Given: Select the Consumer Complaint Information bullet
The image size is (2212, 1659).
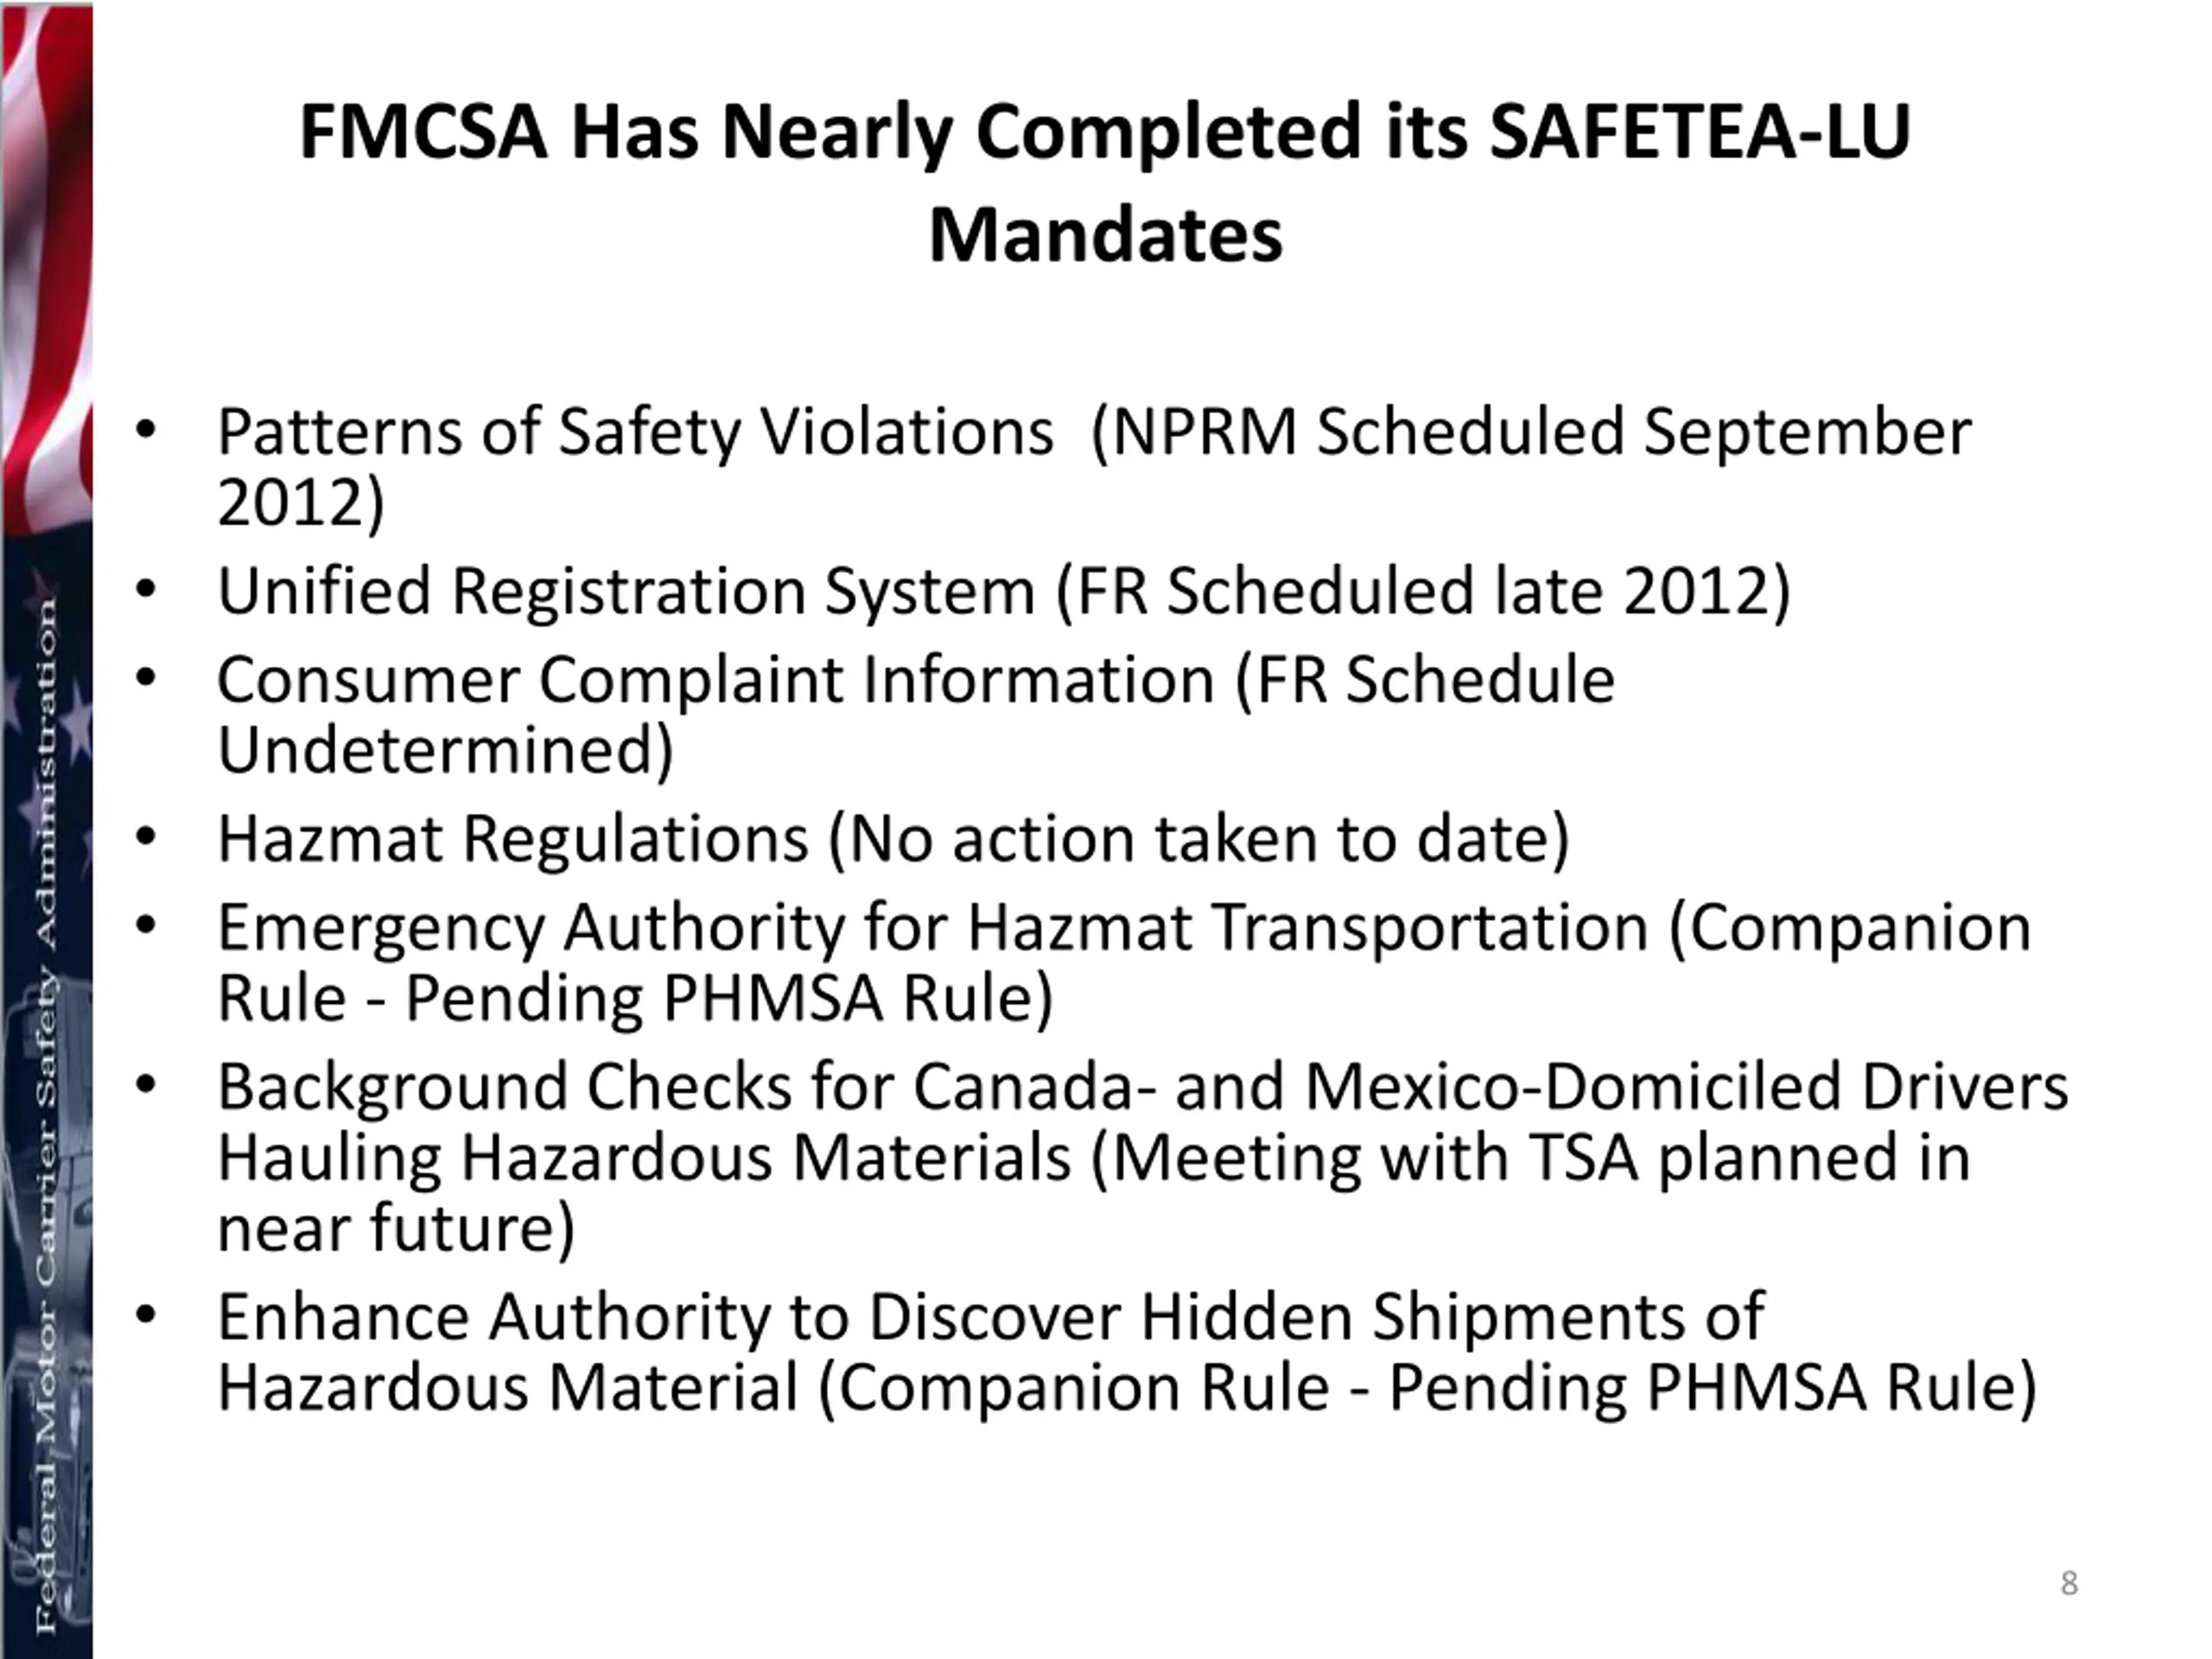Looking at the screenshot, I should point(916,714).
